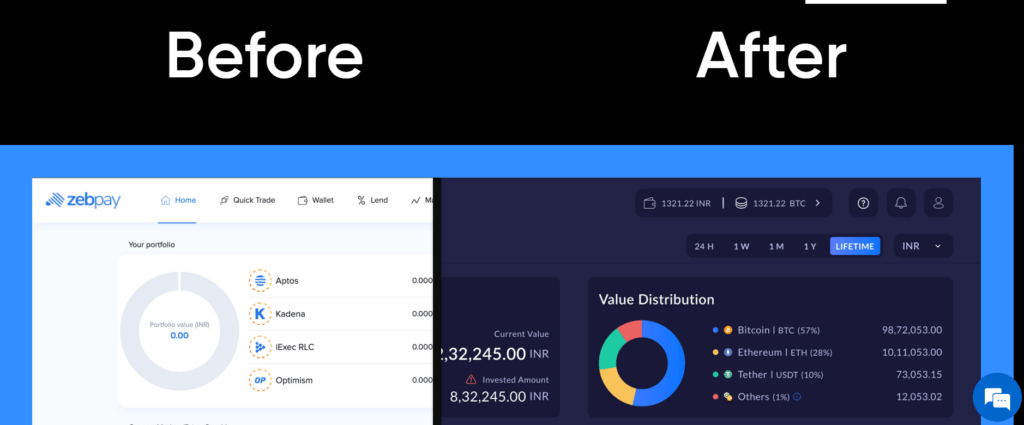Viewport: 1024px width, 425px height.
Task: Open the help question mark icon
Action: pos(863,203)
